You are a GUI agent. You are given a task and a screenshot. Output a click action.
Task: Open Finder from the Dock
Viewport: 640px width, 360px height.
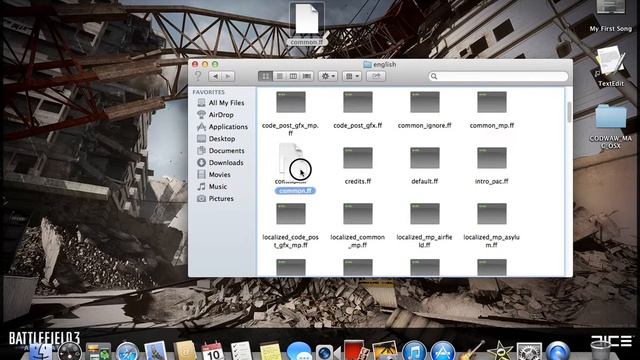point(40,351)
